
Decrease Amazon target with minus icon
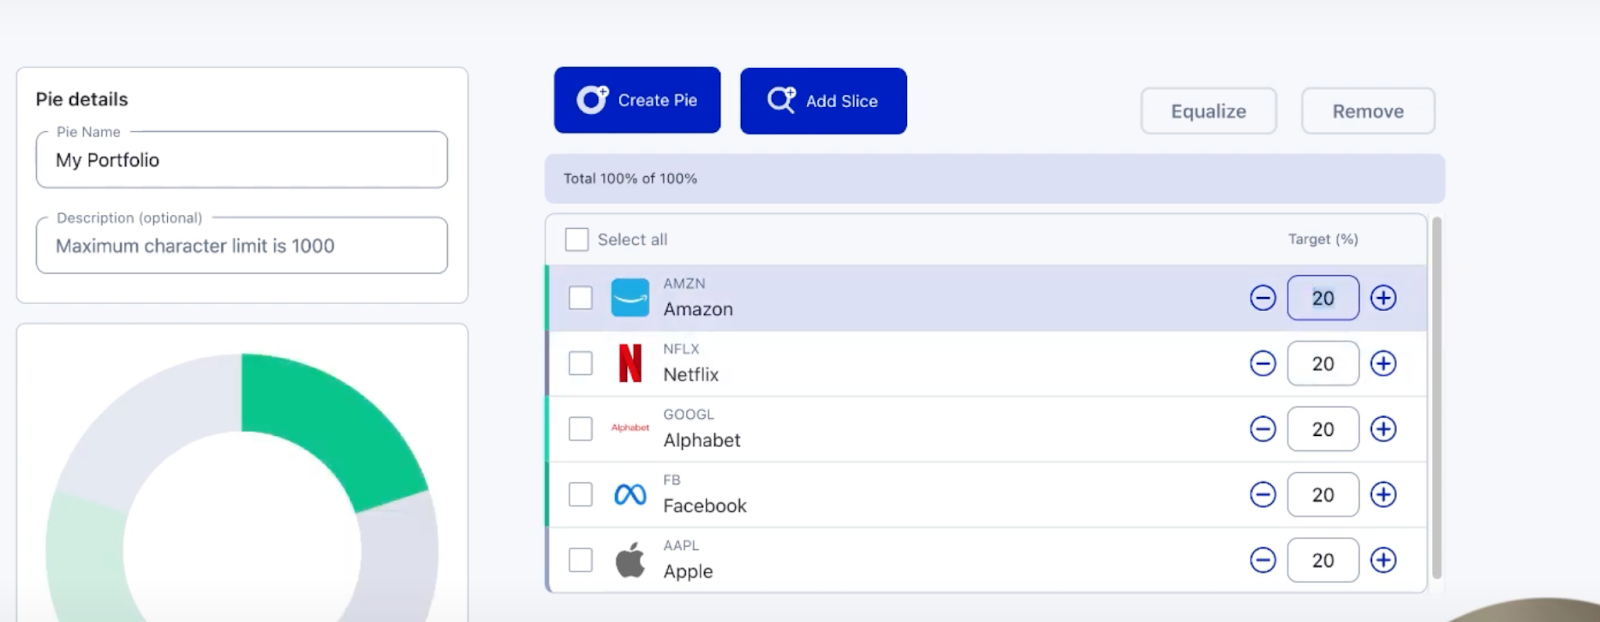click(1263, 298)
